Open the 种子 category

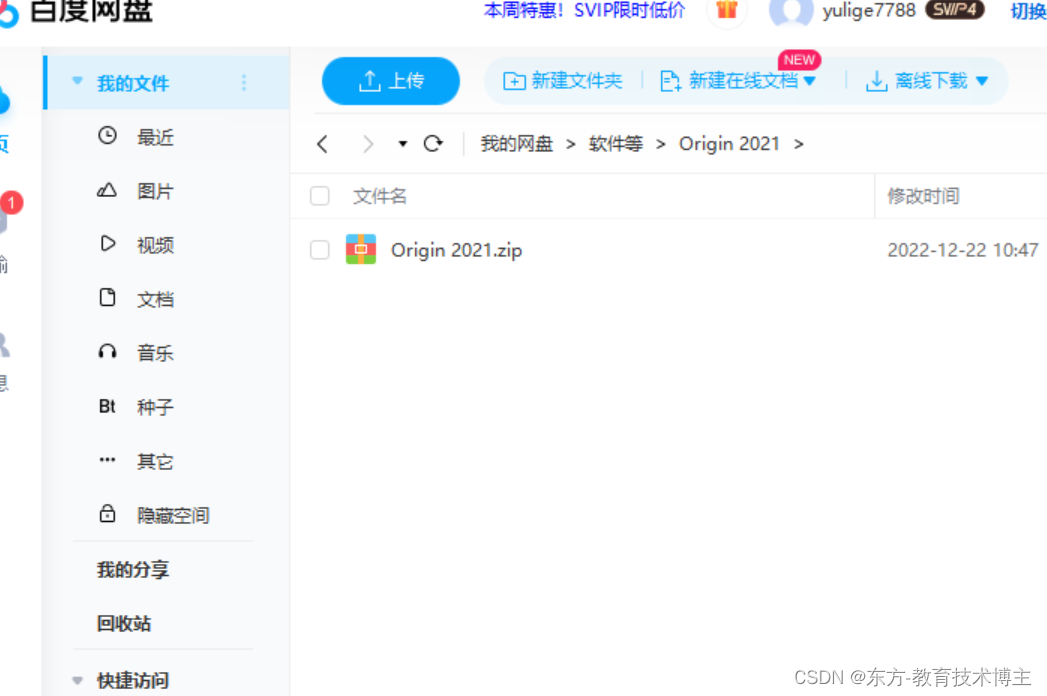pos(155,407)
